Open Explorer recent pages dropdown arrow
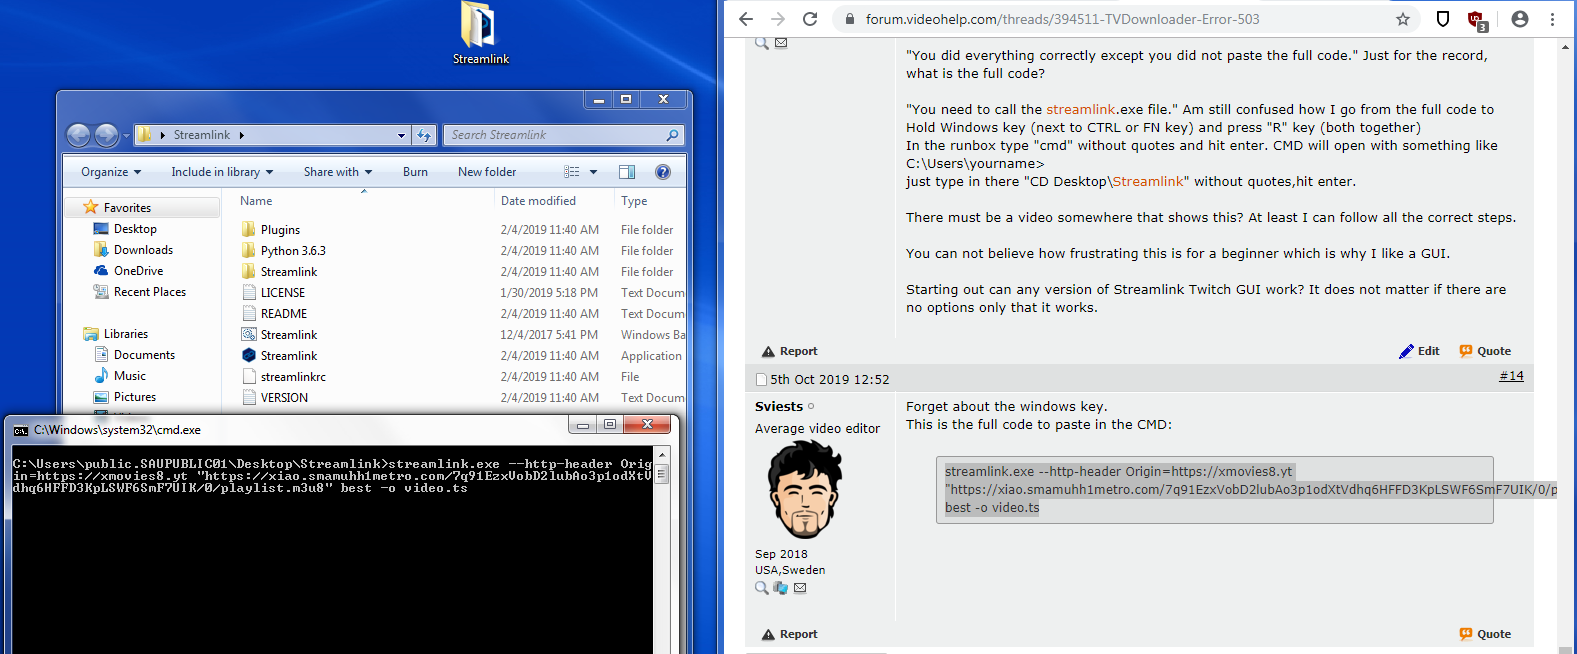 (126, 136)
